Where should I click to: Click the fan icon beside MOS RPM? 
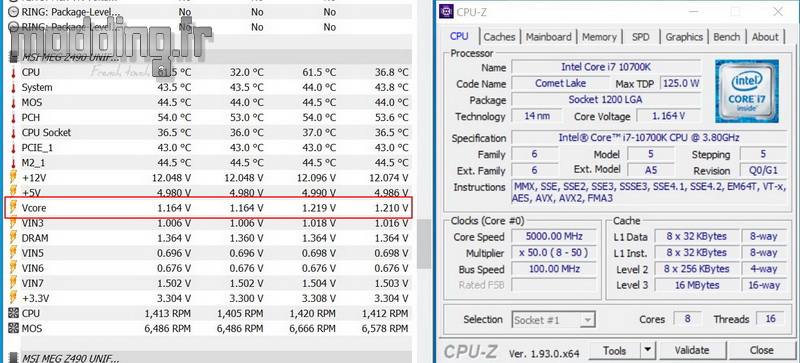[13, 328]
